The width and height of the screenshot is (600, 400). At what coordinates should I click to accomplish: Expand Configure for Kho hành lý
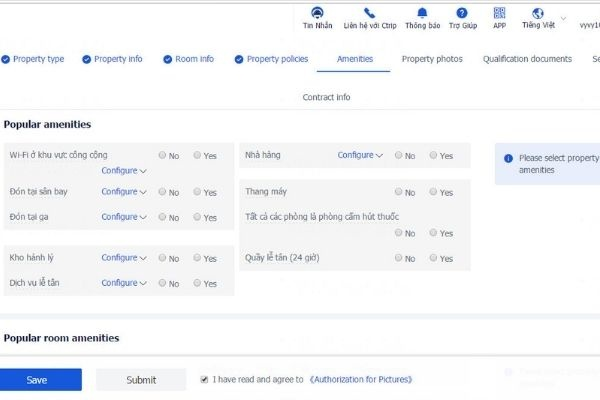(124, 258)
